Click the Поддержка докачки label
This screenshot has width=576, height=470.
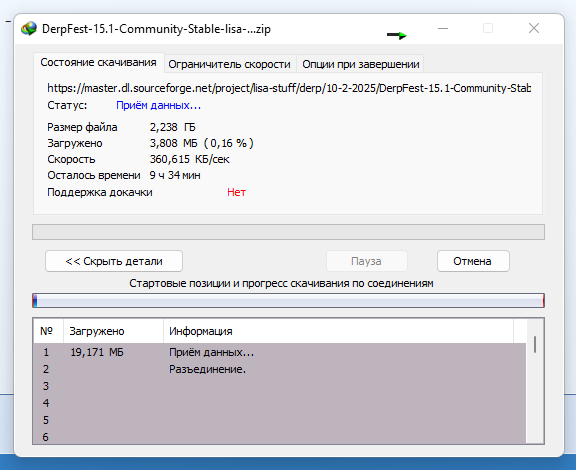[x=100, y=192]
